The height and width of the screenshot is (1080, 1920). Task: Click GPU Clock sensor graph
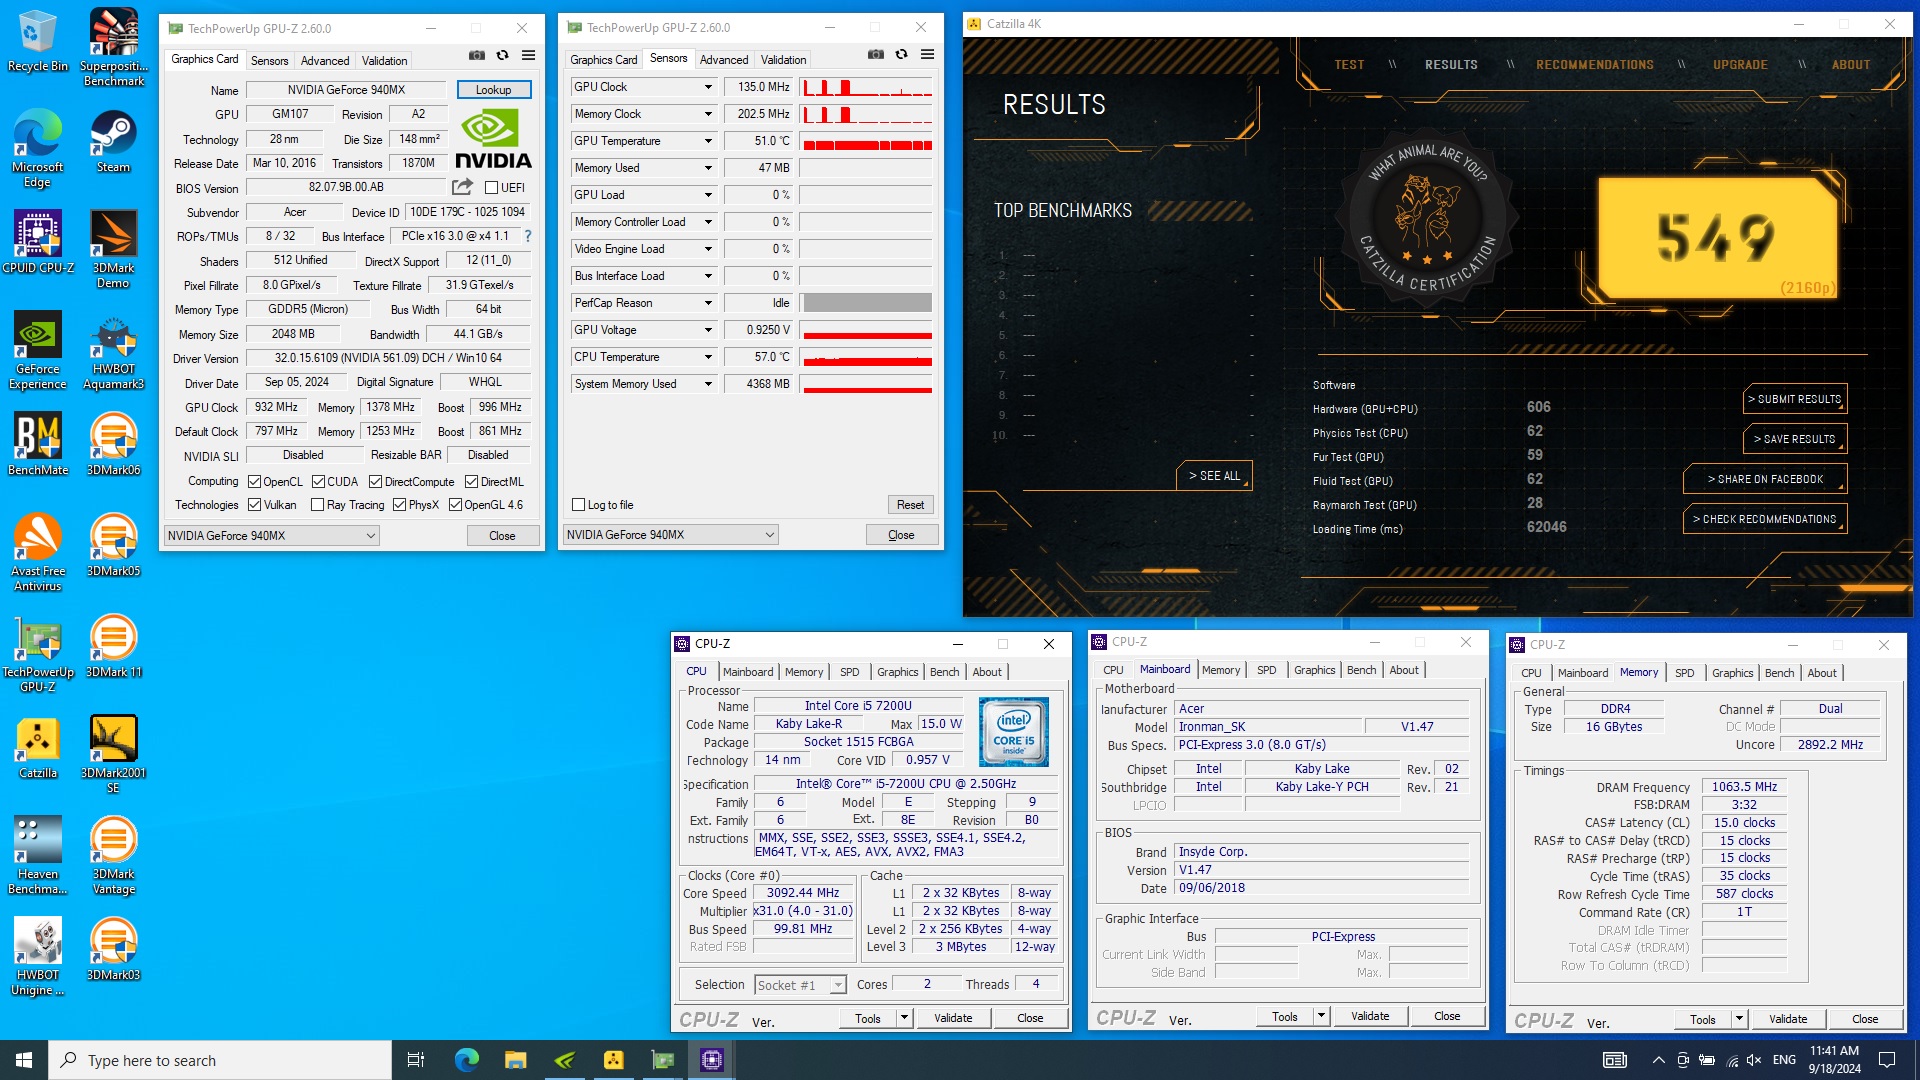click(867, 87)
